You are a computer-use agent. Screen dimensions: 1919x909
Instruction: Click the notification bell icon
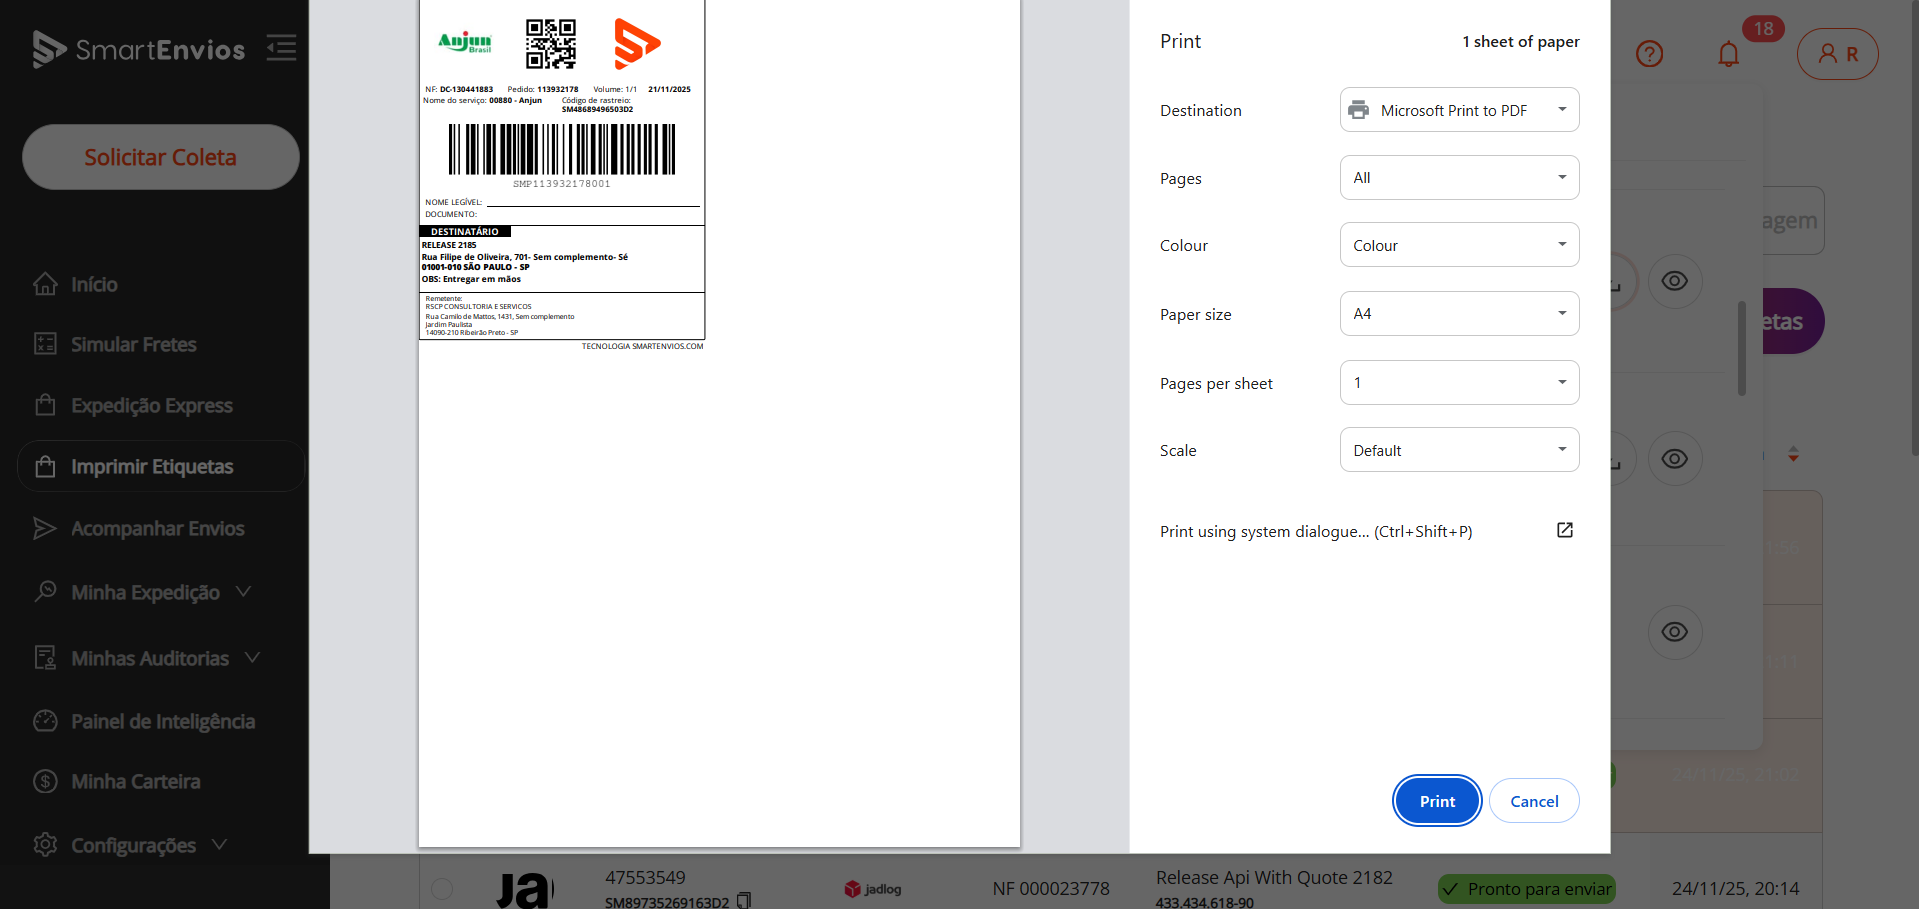pos(1728,54)
